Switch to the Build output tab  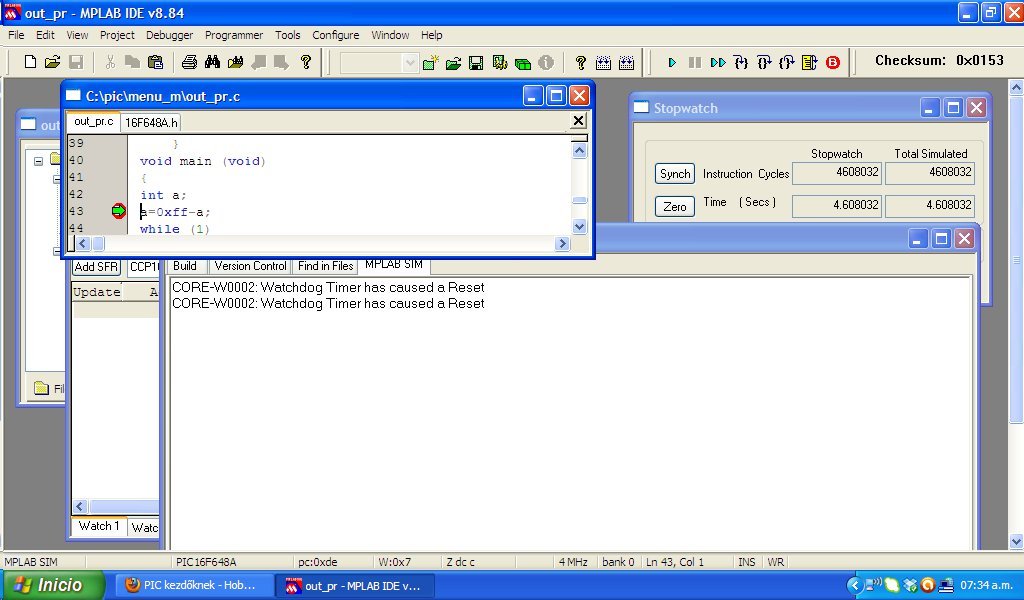185,266
